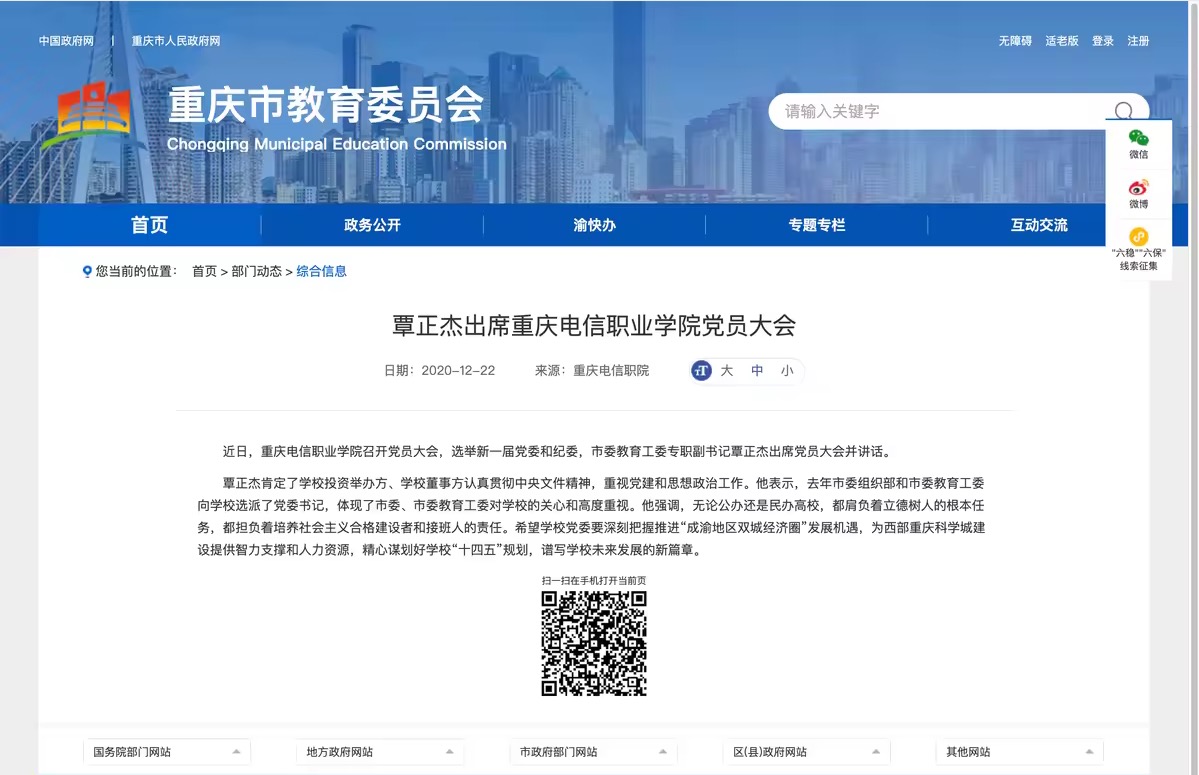Open the 中国政府网 link
Image resolution: width=1199 pixels, height=775 pixels.
66,41
